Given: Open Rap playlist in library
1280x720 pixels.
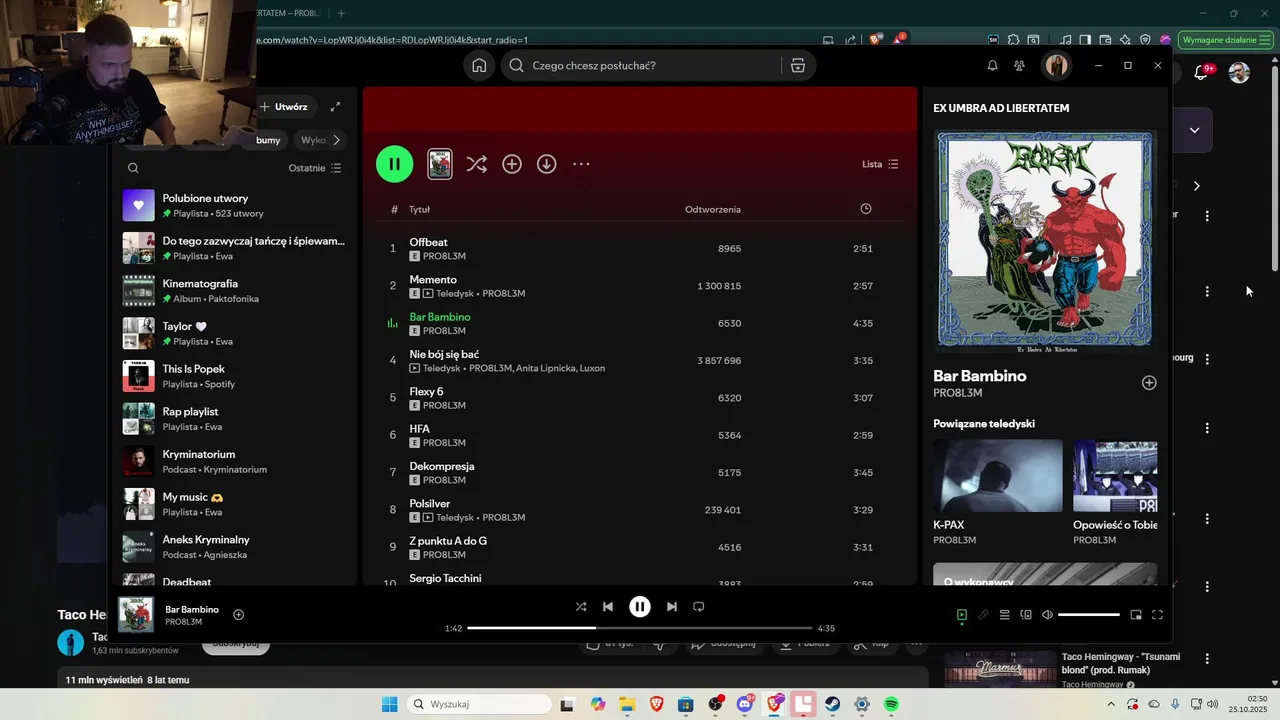Looking at the screenshot, I should [x=234, y=419].
